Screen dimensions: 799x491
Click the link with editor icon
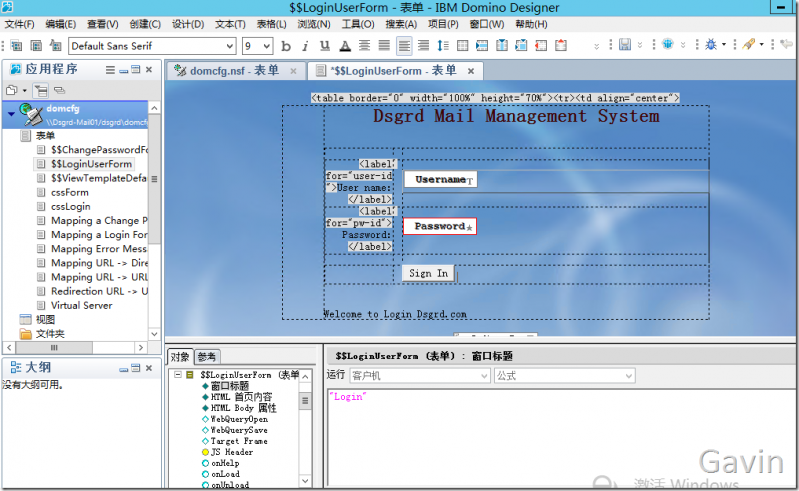60,91
